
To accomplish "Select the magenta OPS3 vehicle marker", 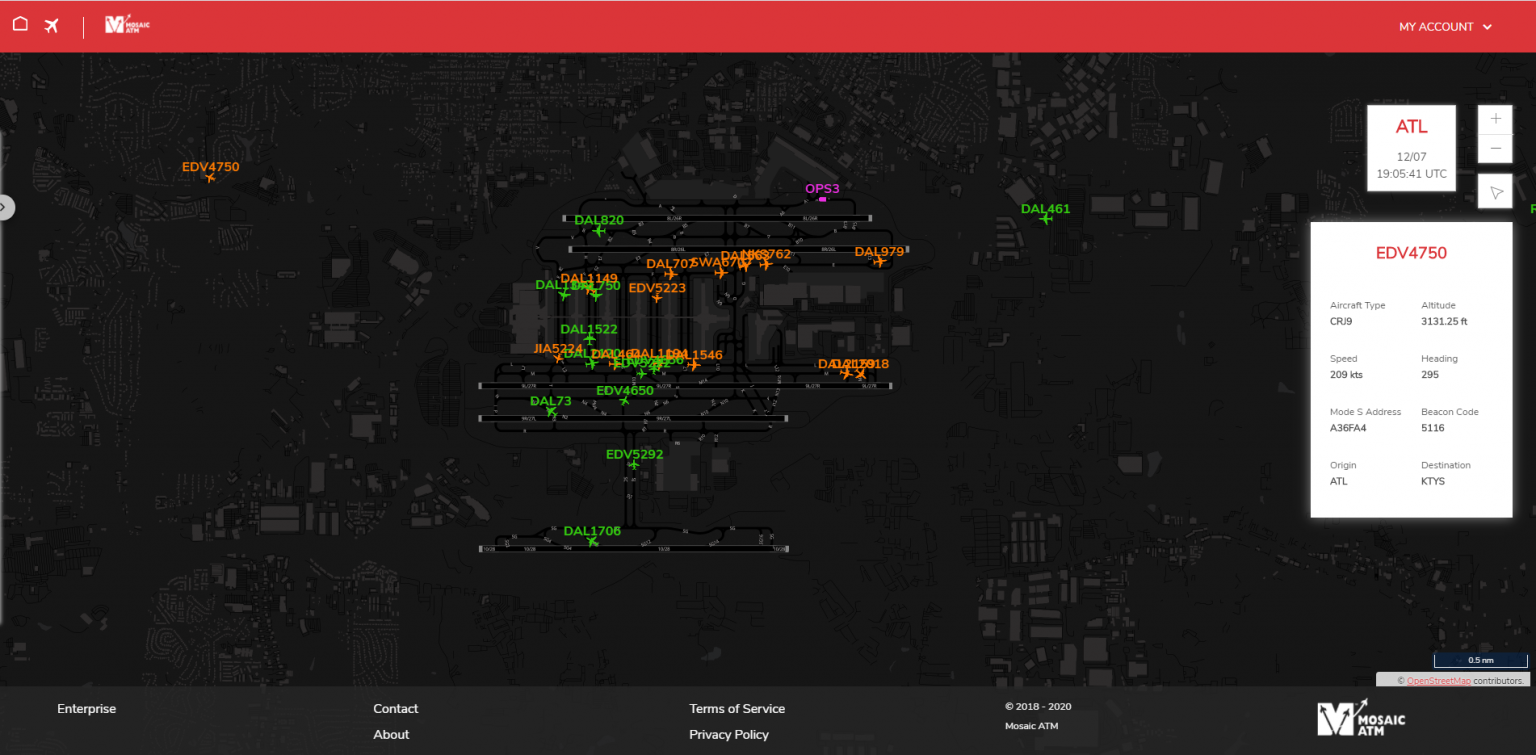I will (822, 199).
